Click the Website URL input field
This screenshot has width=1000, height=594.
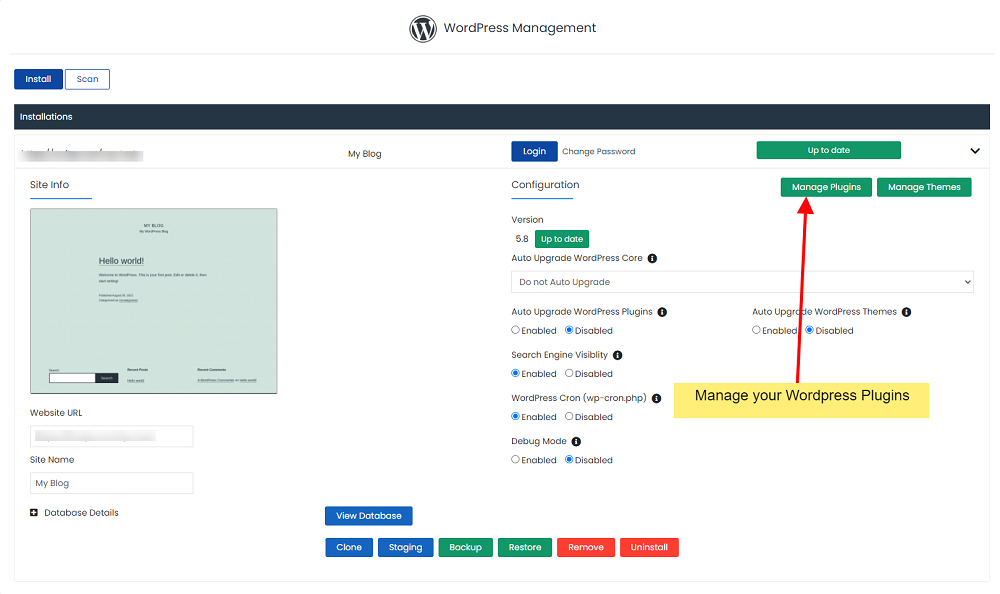(112, 436)
